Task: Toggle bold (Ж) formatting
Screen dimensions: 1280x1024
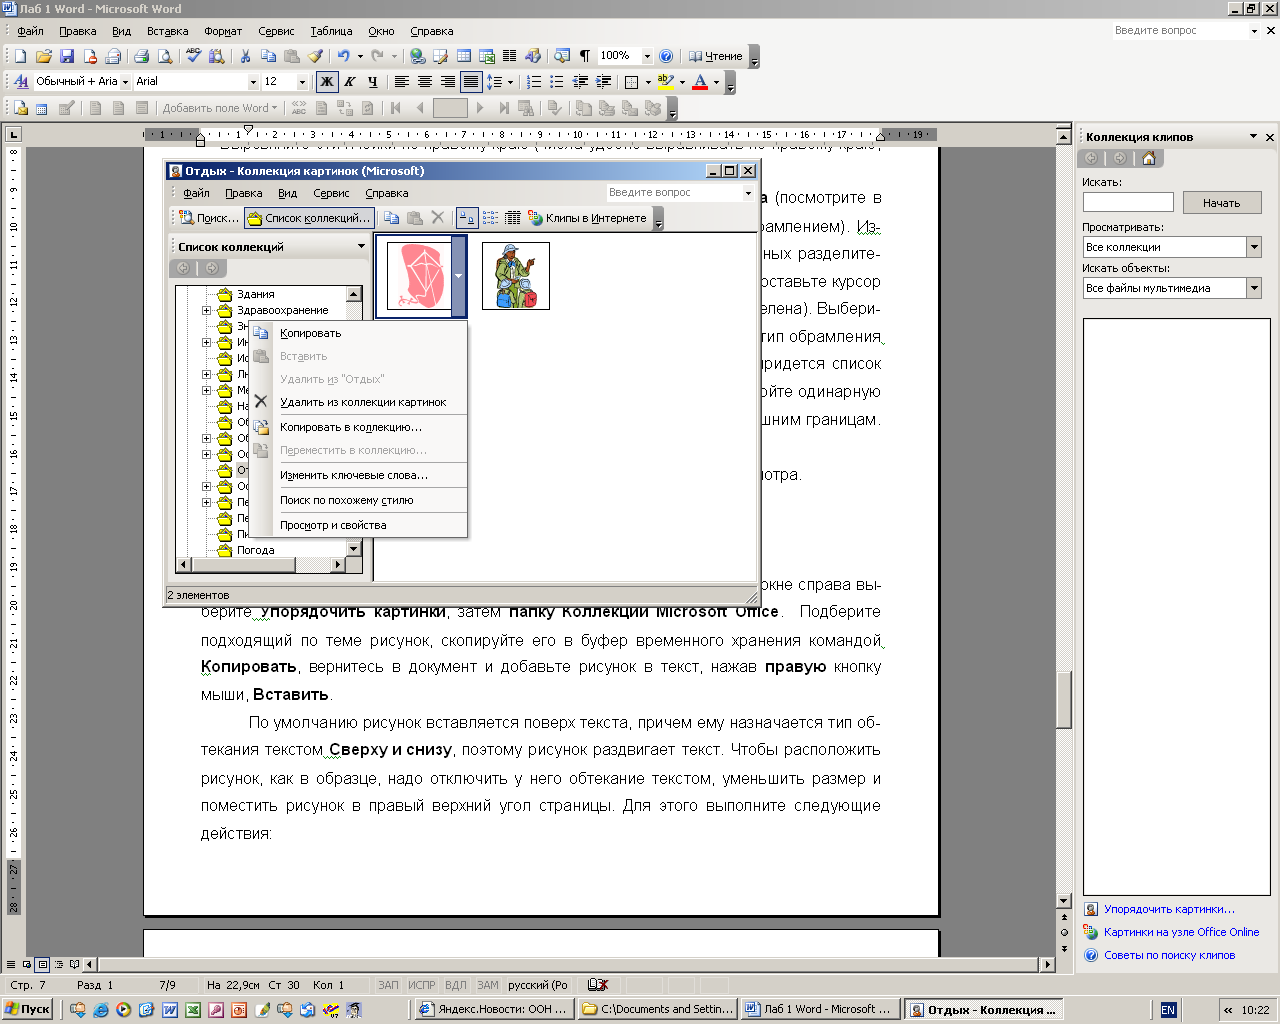Action: [326, 82]
